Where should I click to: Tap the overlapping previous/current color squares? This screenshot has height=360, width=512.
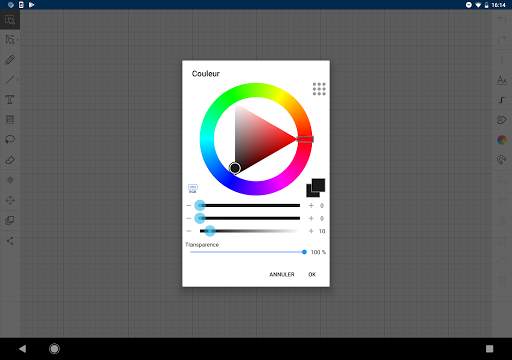pos(315,188)
